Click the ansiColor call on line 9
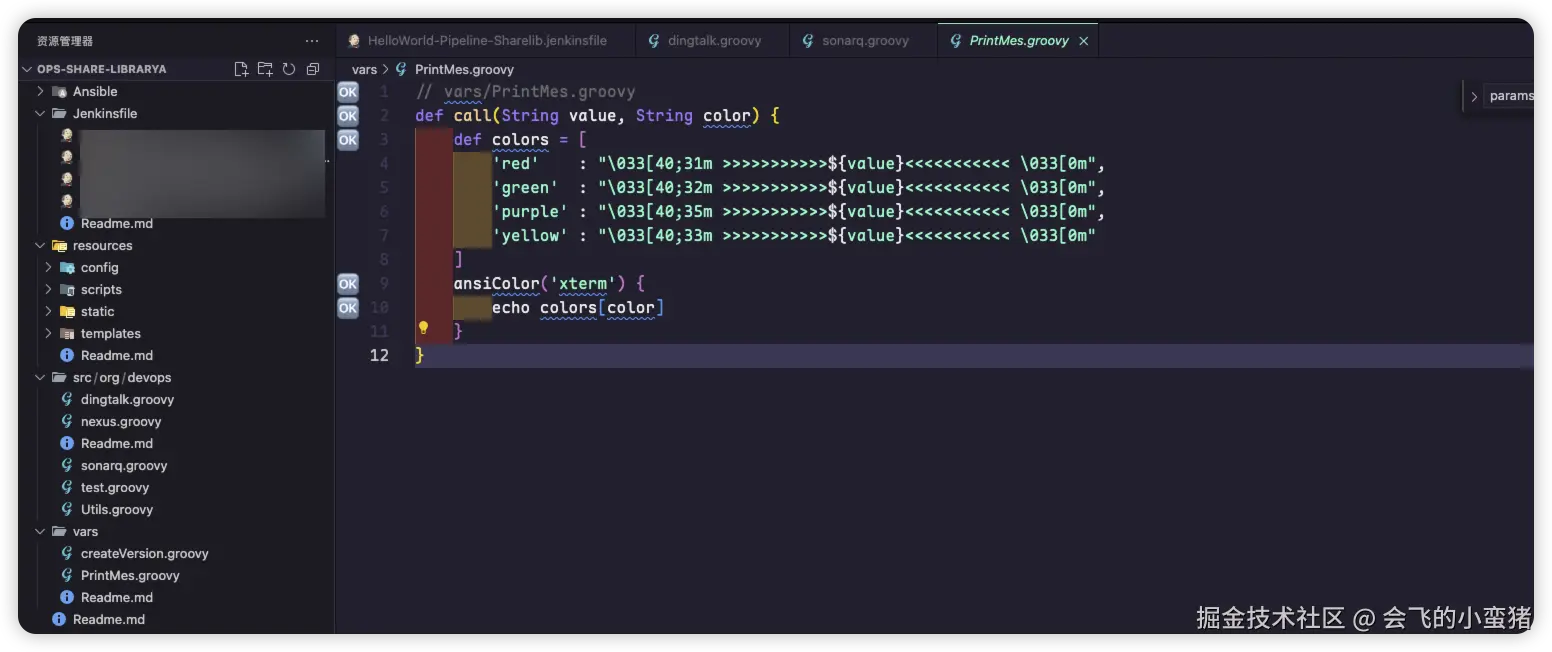 coord(496,283)
